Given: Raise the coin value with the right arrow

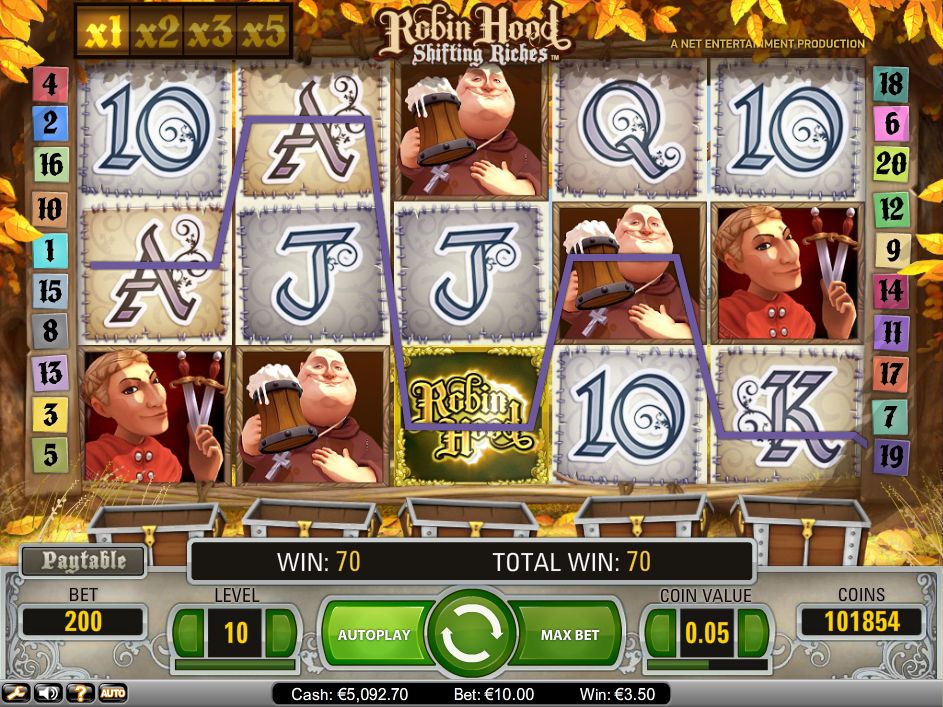Looking at the screenshot, I should click(753, 633).
